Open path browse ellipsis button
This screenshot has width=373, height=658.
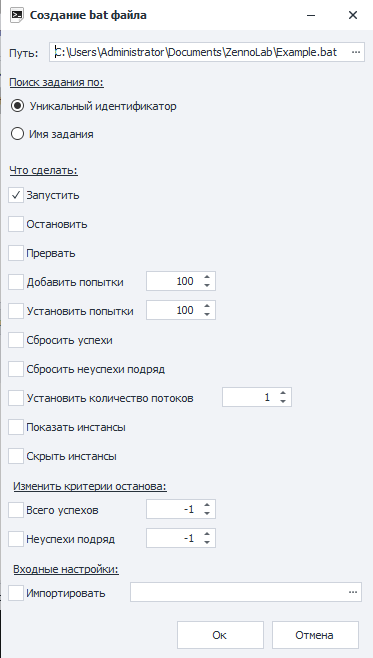355,52
